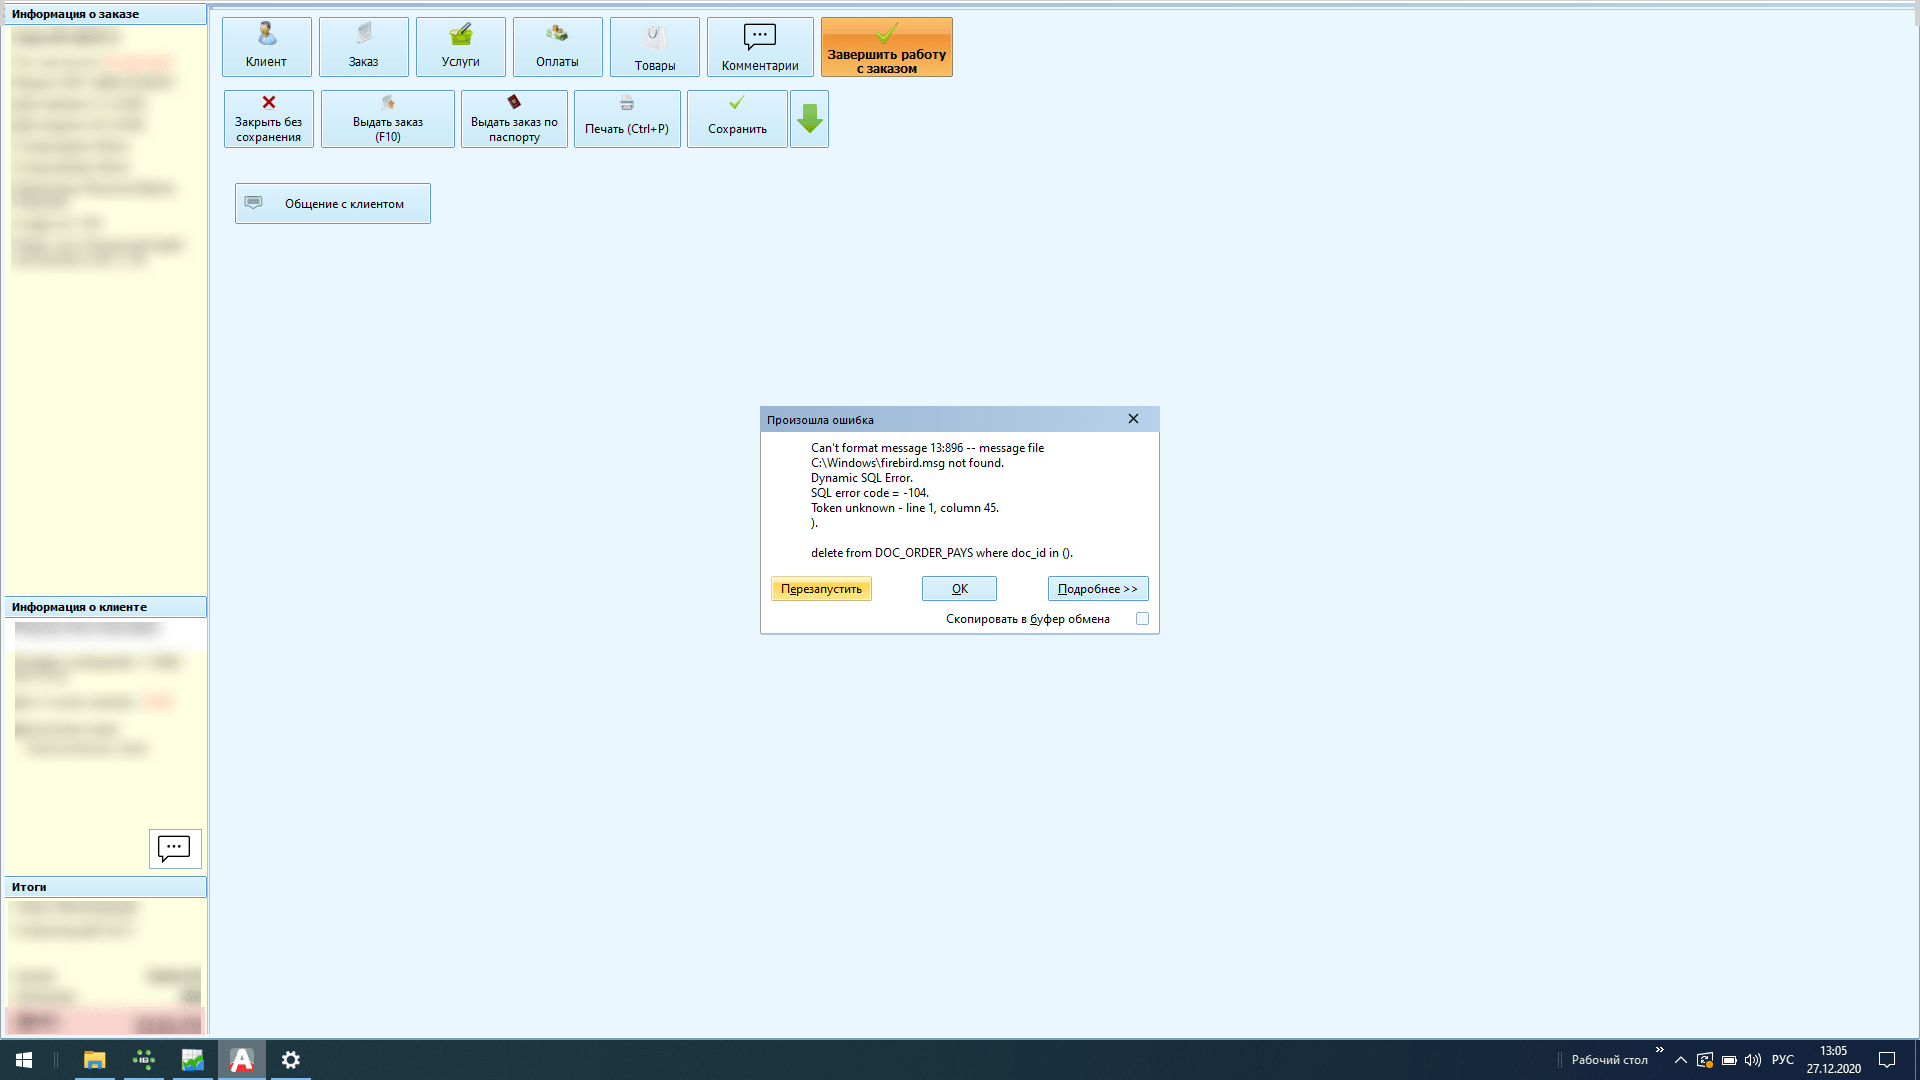Click the Информация о клиенте panel header

pos(105,607)
